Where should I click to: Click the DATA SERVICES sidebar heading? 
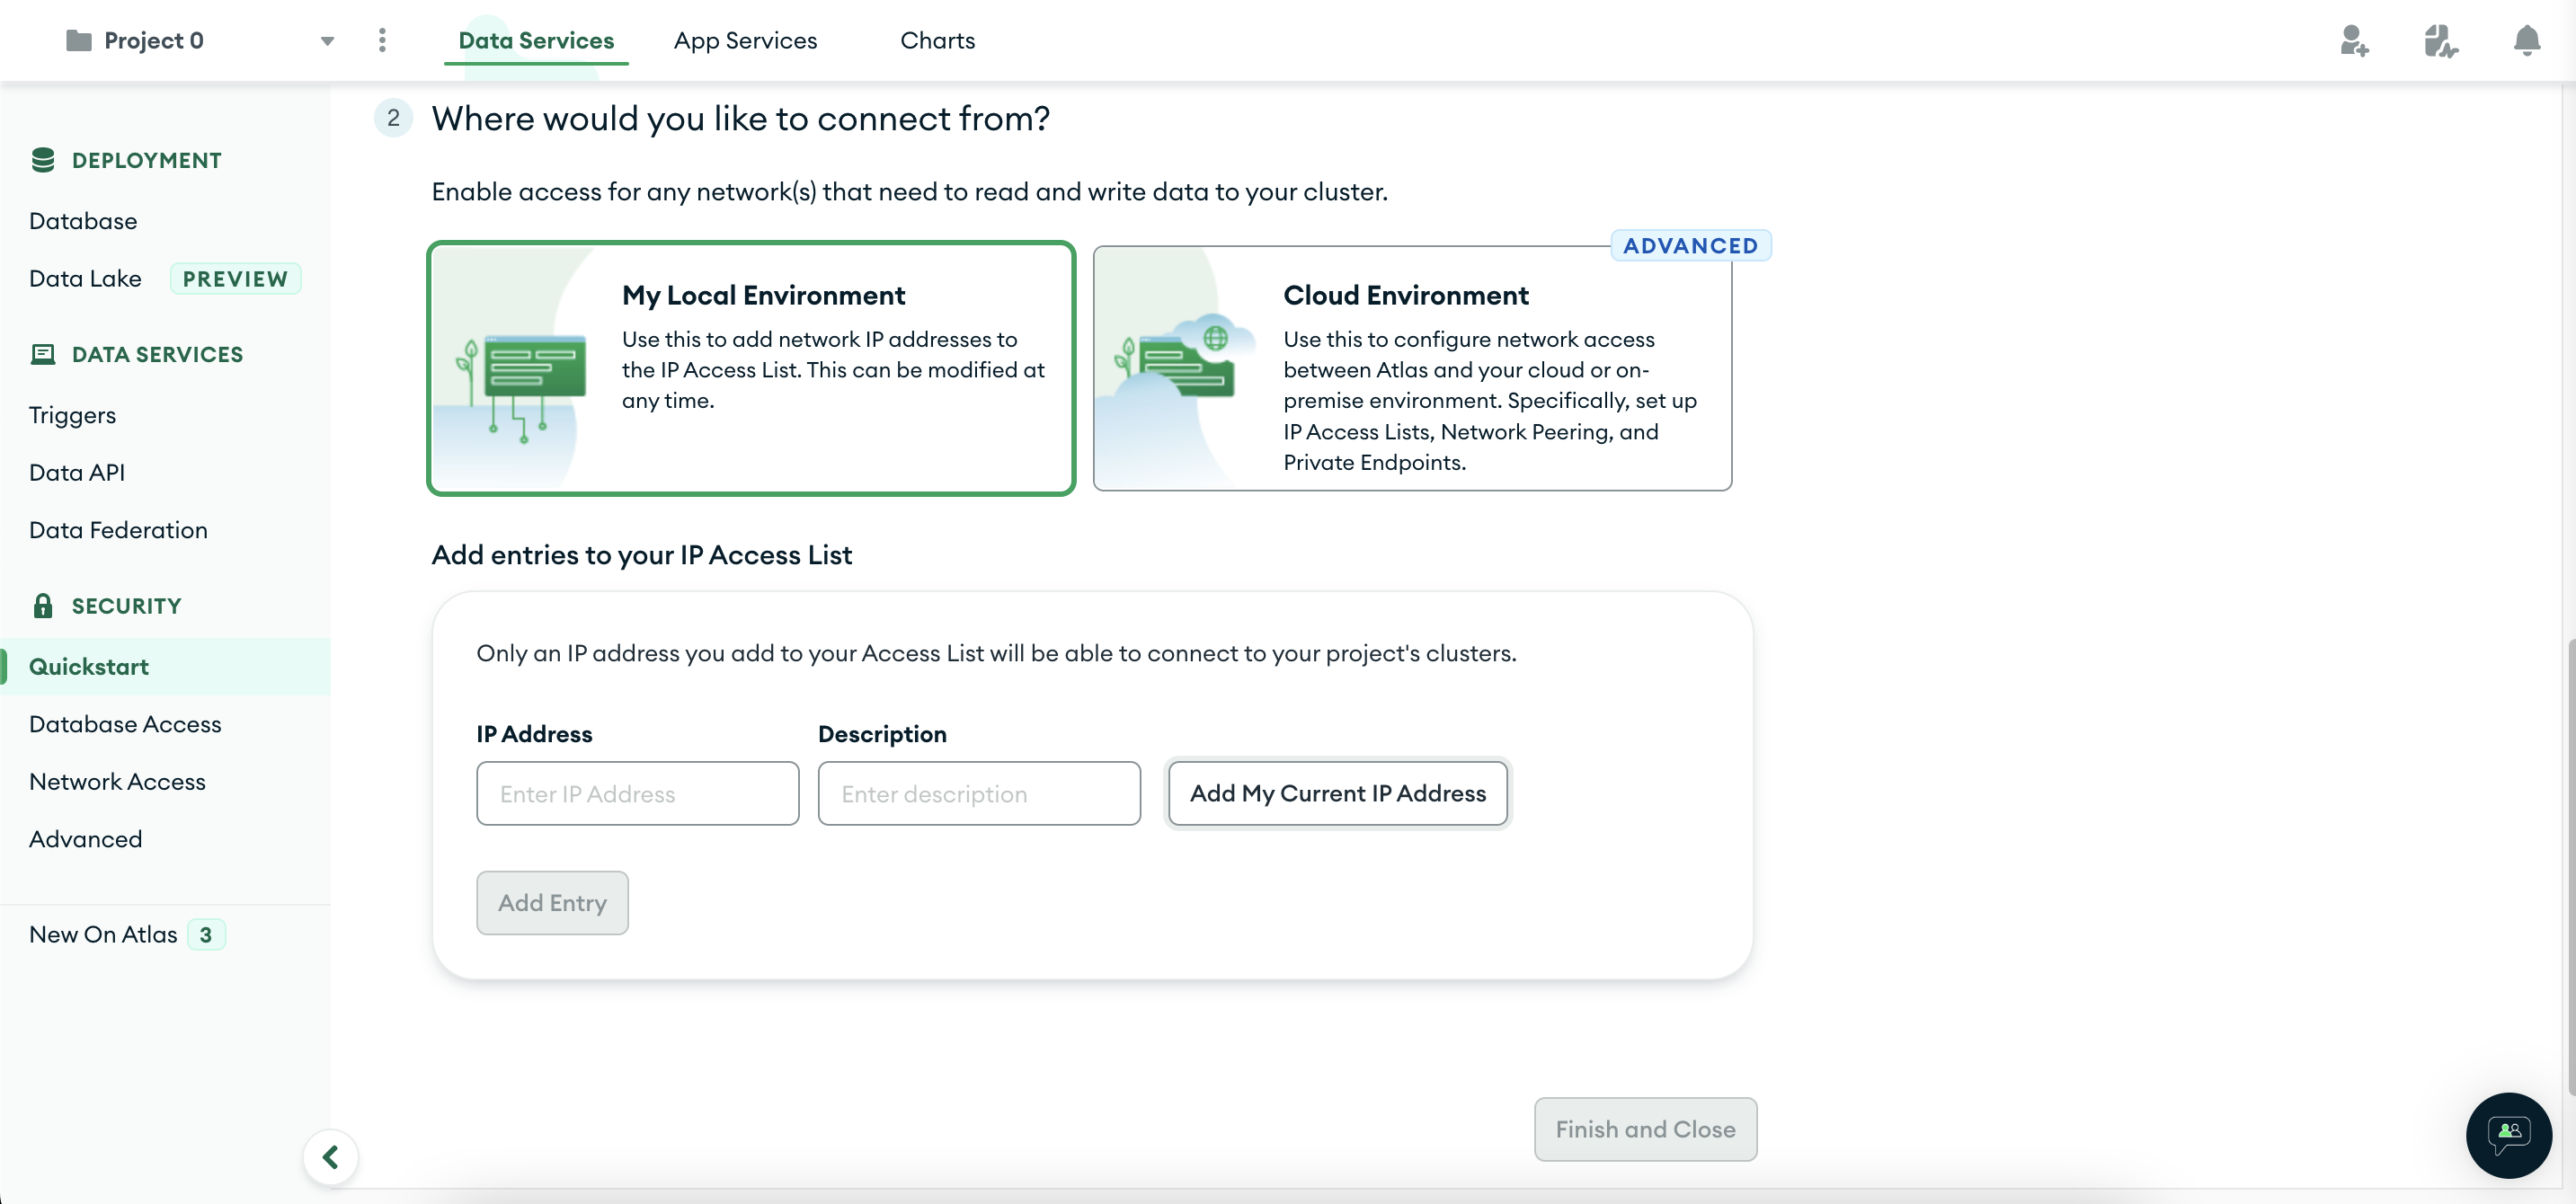tap(158, 354)
